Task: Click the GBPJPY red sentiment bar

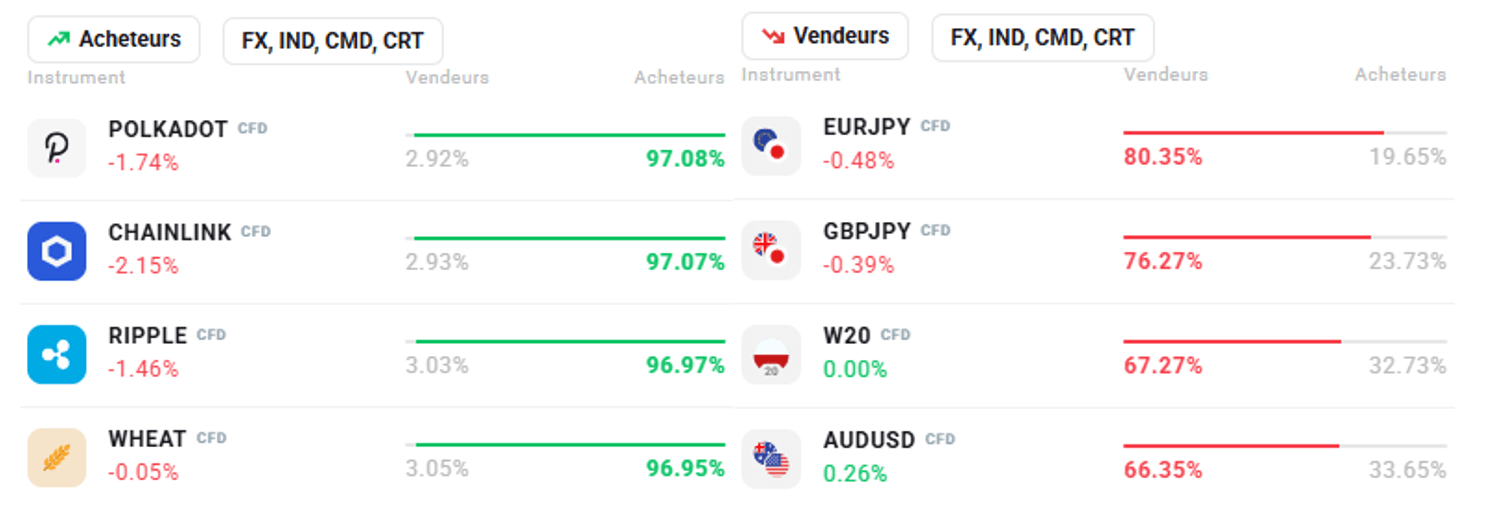Action: click(x=1246, y=237)
